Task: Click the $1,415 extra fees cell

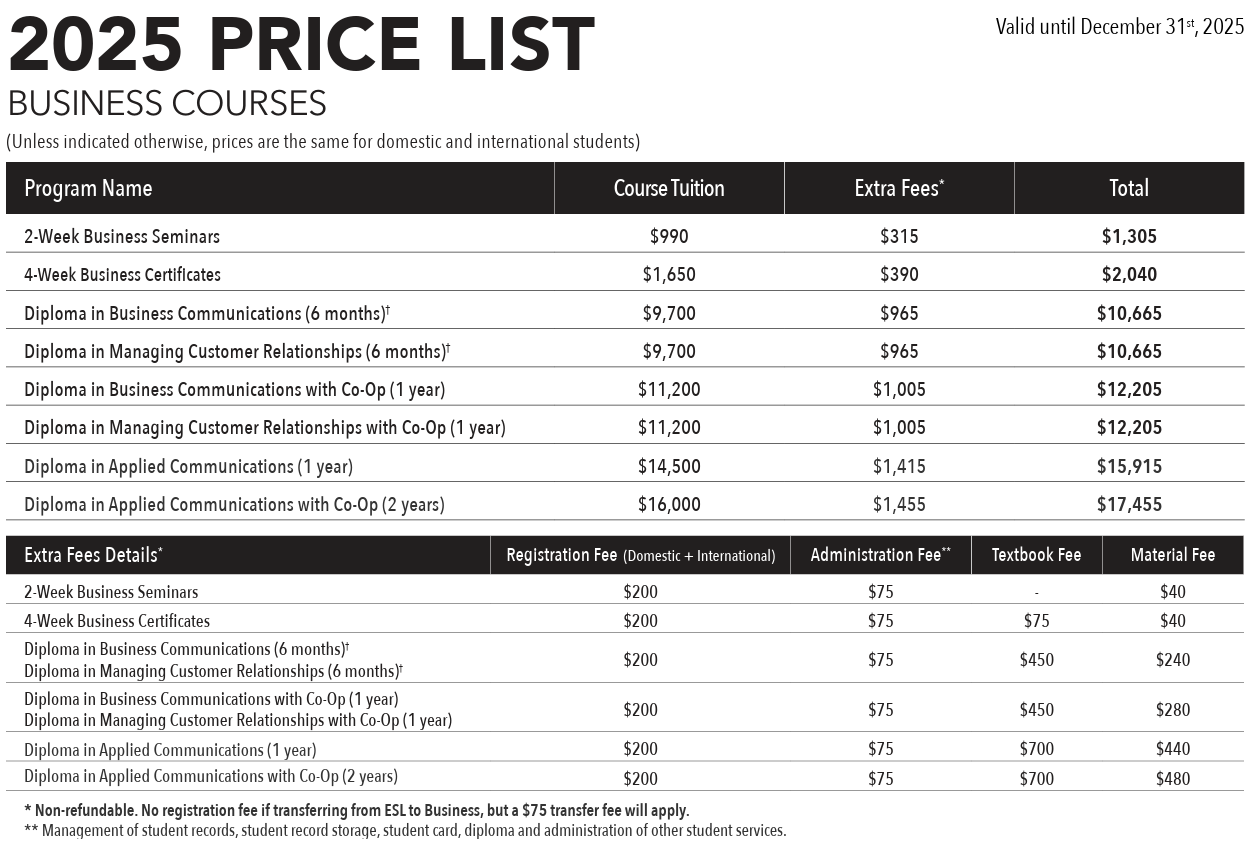Action: click(x=899, y=466)
